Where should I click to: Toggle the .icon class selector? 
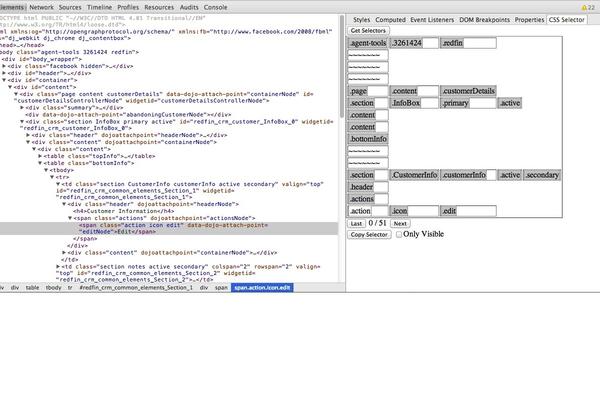coord(399,211)
